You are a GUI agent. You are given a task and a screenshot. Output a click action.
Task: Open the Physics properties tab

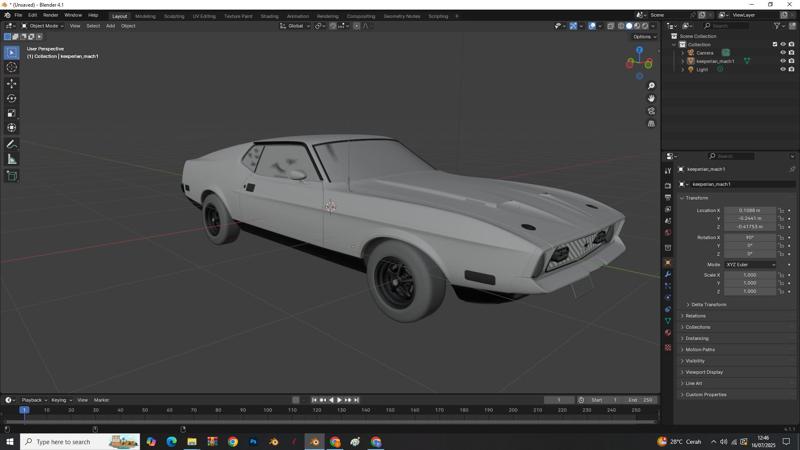click(668, 297)
